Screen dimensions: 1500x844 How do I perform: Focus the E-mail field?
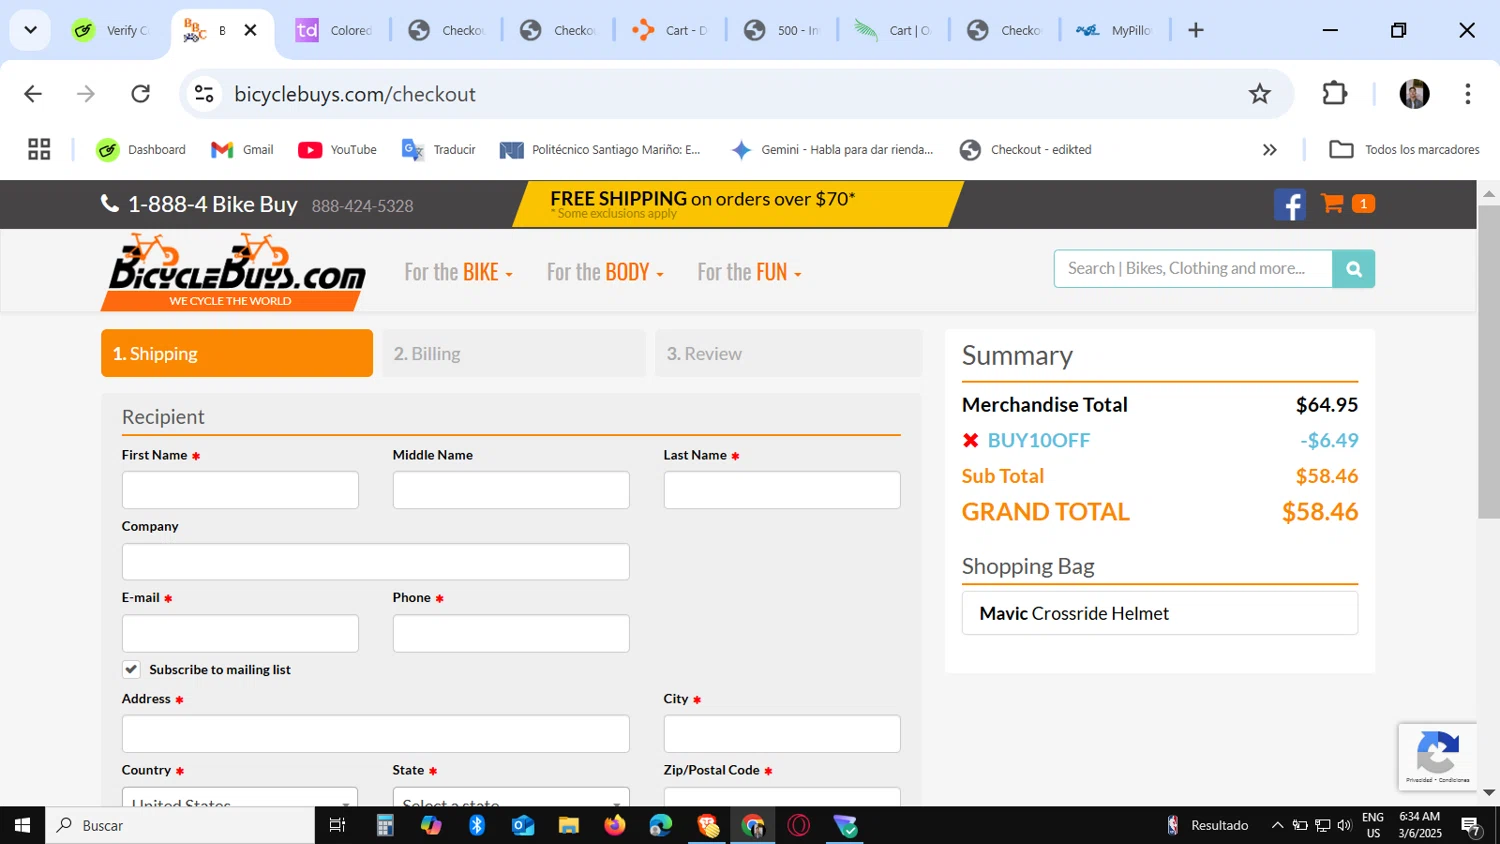pos(240,633)
